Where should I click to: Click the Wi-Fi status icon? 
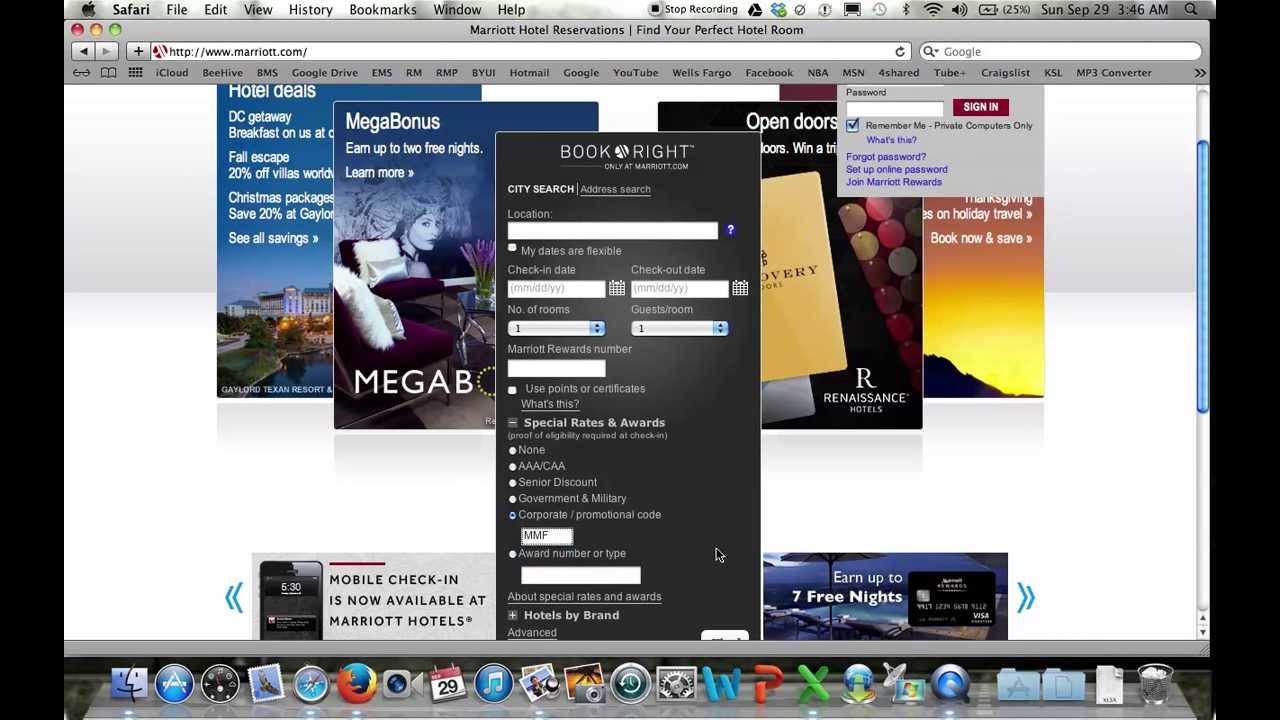(933, 10)
